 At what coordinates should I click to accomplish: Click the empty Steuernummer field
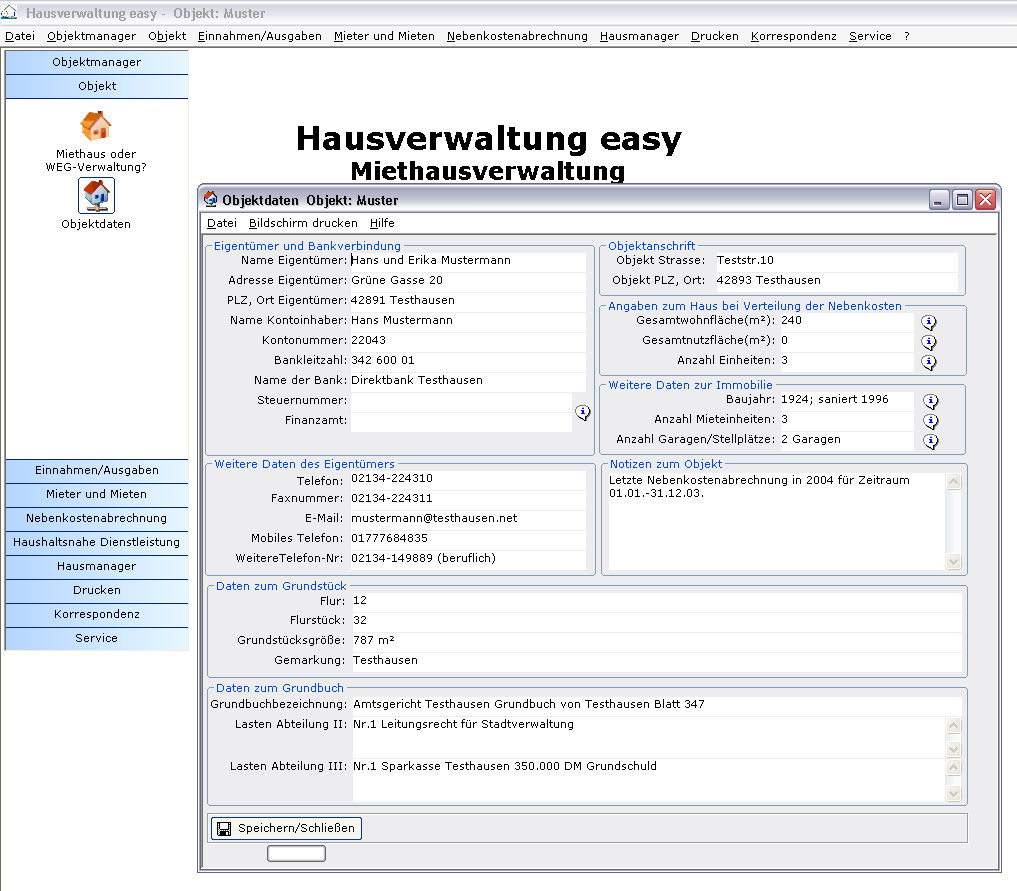pos(461,401)
